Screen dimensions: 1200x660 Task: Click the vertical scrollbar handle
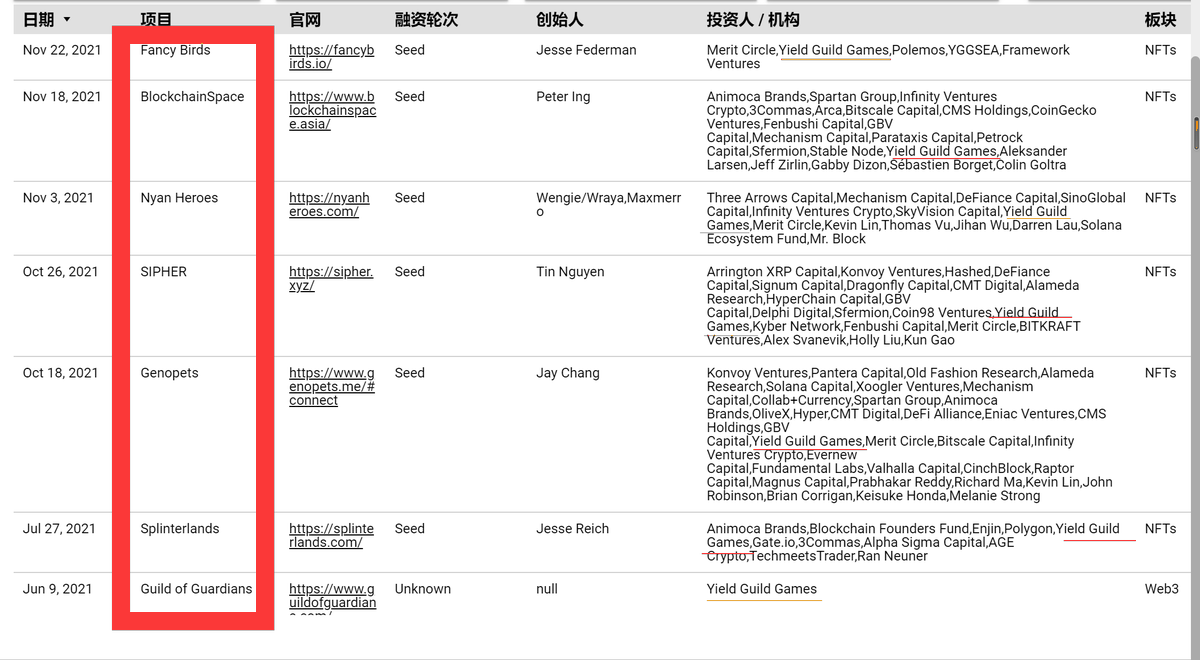(1193, 131)
